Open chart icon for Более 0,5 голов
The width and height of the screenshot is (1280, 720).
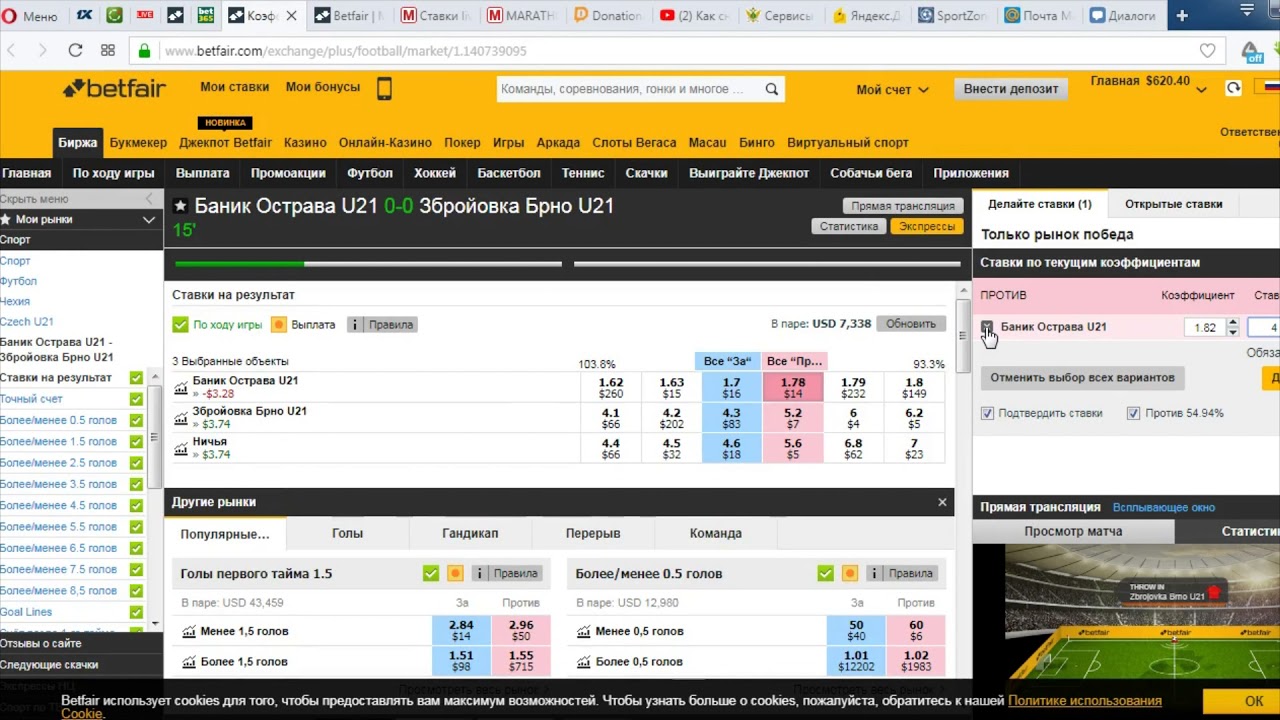pos(584,662)
